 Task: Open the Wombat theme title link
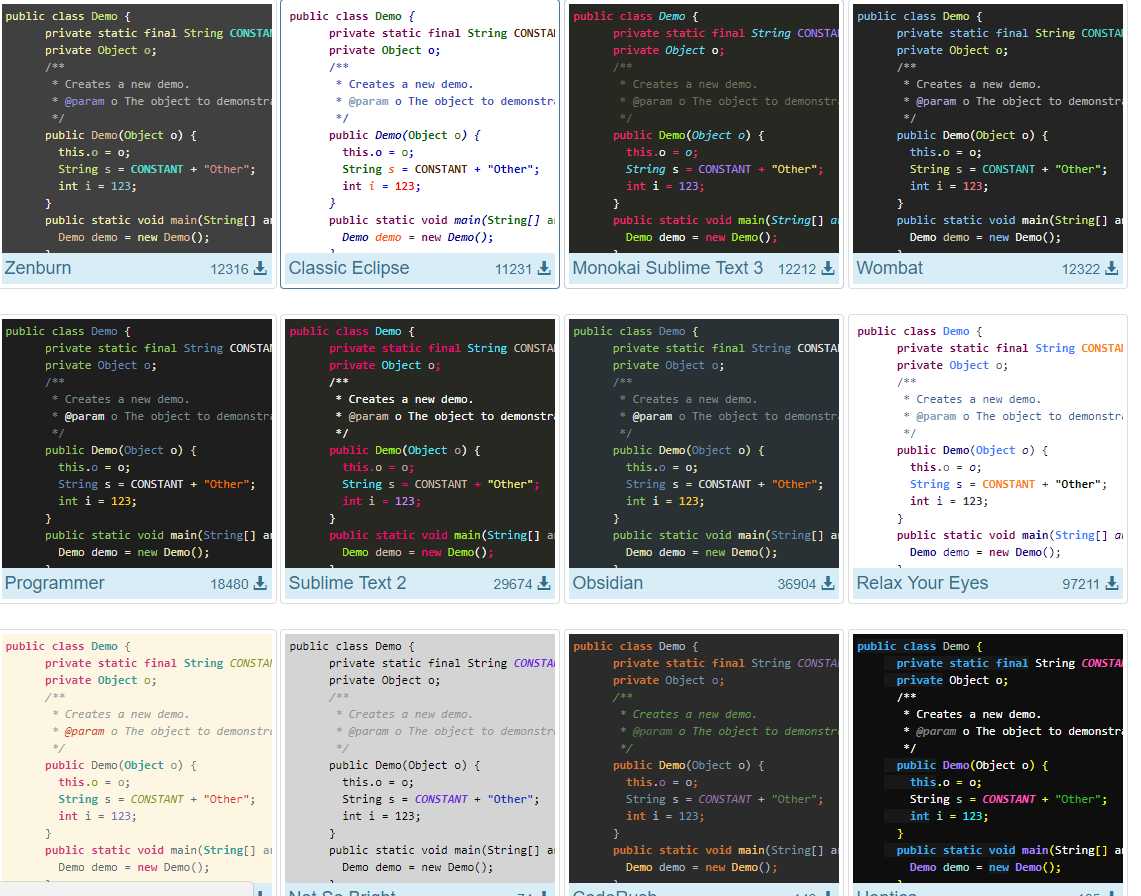coord(889,268)
